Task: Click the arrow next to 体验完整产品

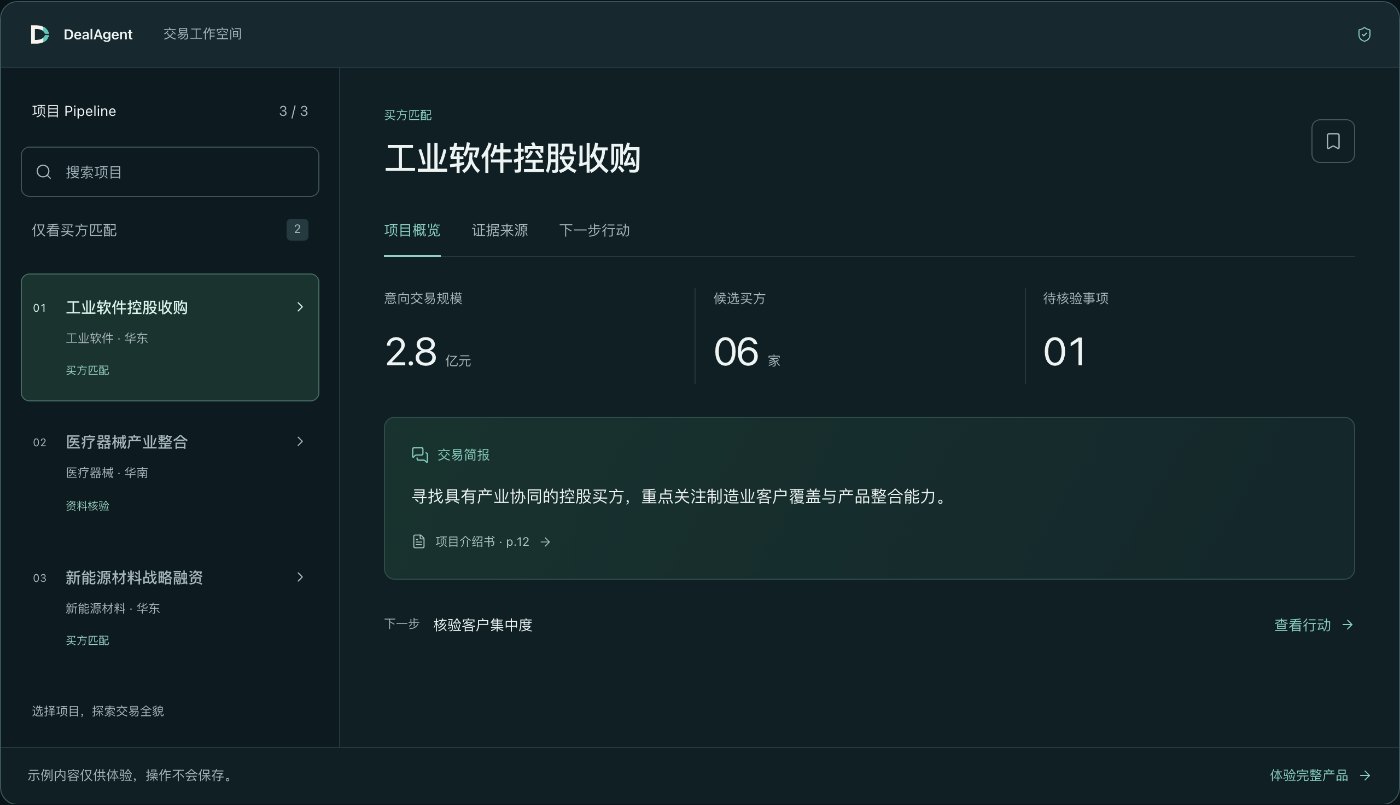Action: pyautogui.click(x=1365, y=775)
